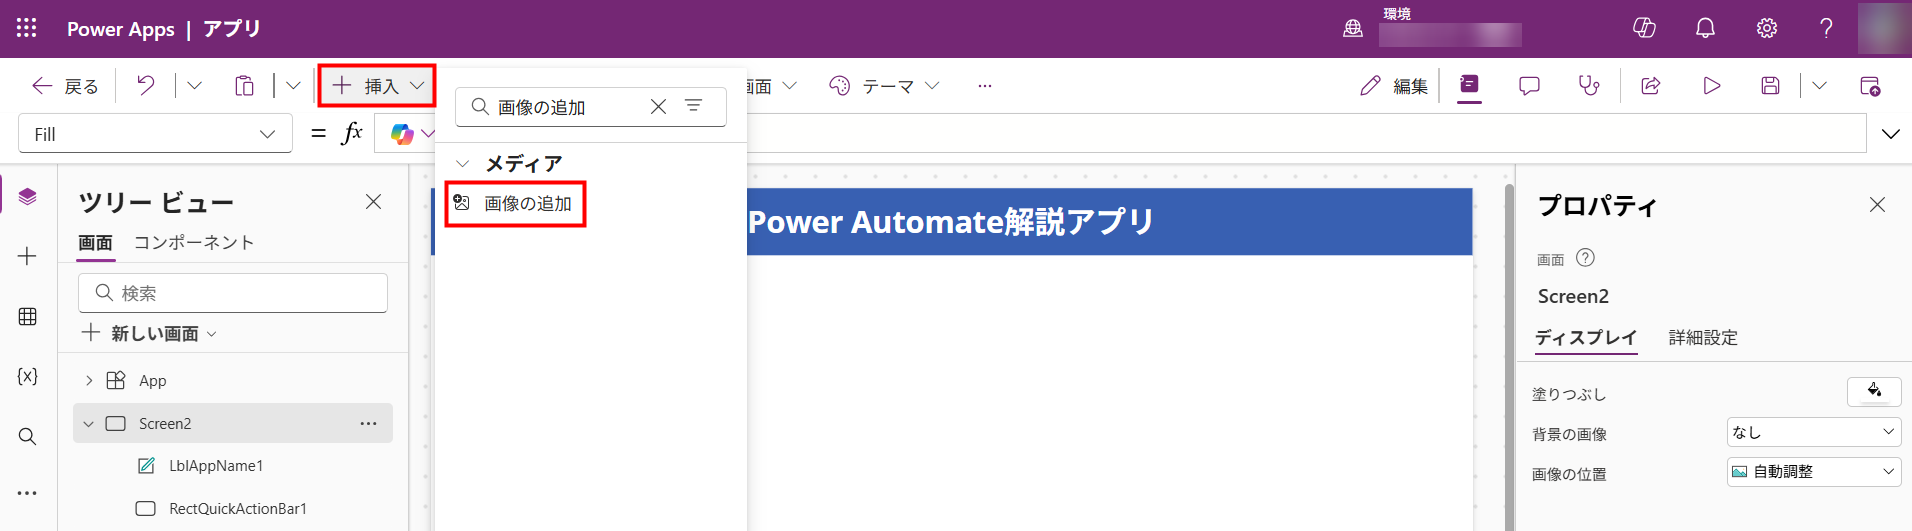1912x531 pixels.
Task: Collapse the メディア category section
Action: [463, 164]
